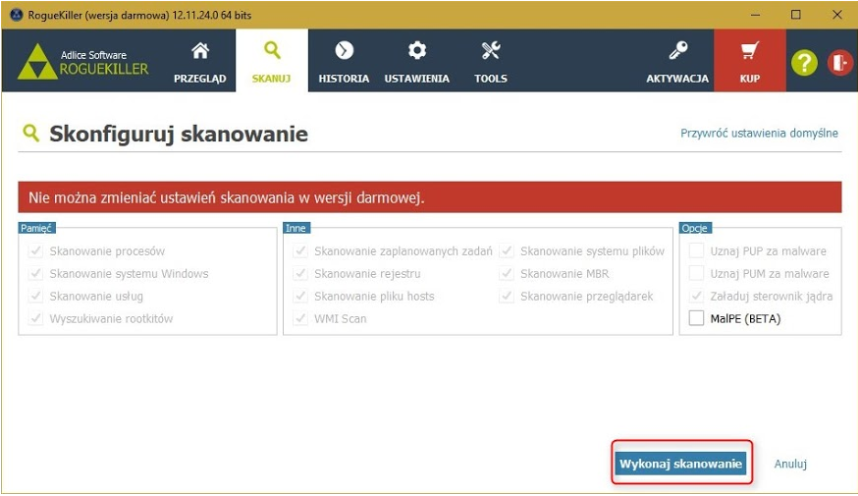Click the Kup shopping cart button
This screenshot has height=496, width=858.
click(750, 61)
